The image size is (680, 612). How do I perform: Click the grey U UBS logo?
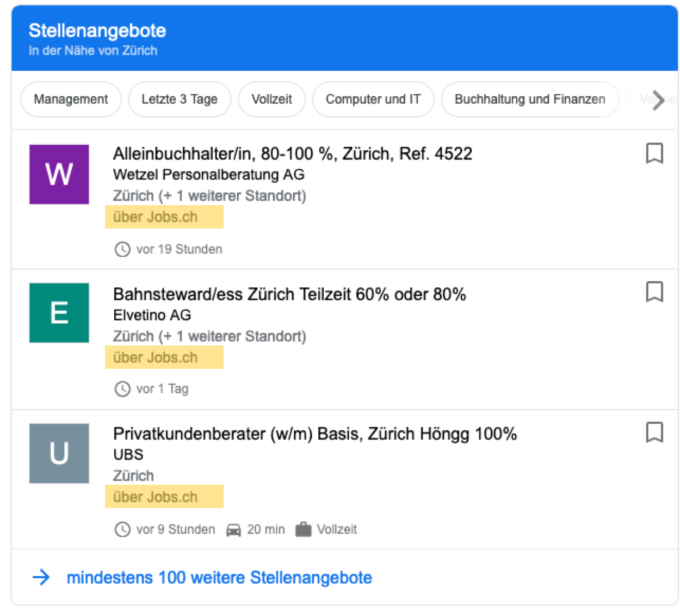(59, 453)
